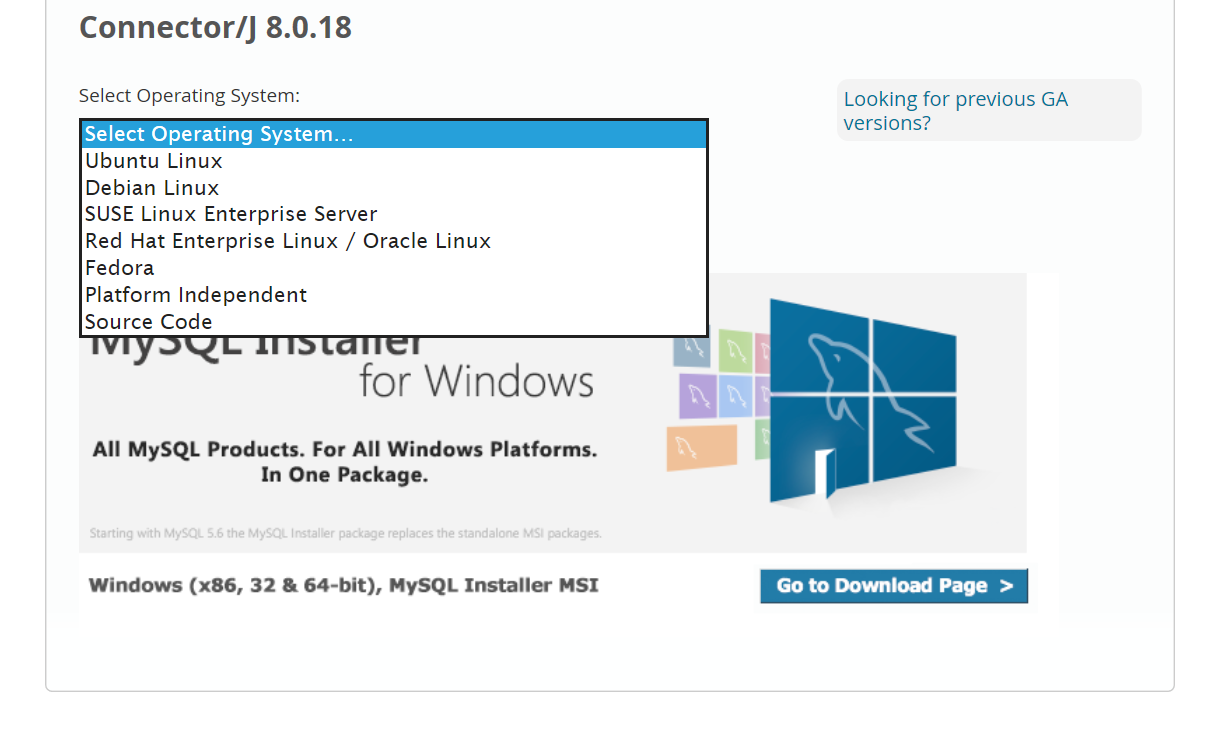Click the 'Select Operating System:' label
This screenshot has height=730, width=1212.
pos(189,96)
